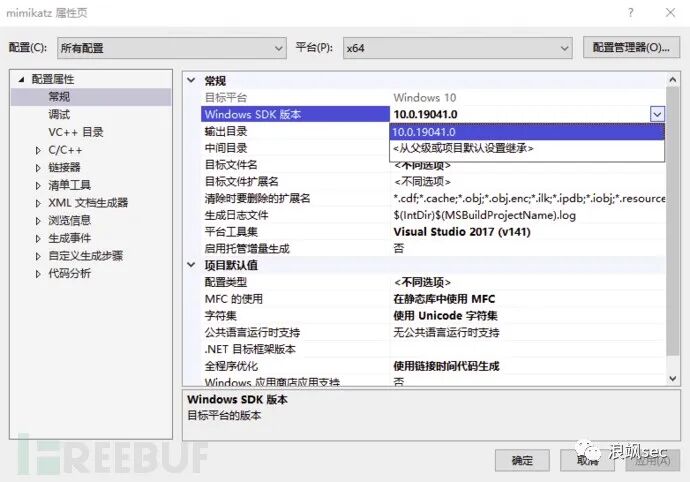Collapse the 常规 property group chevron
The image size is (690, 482).
[191, 80]
